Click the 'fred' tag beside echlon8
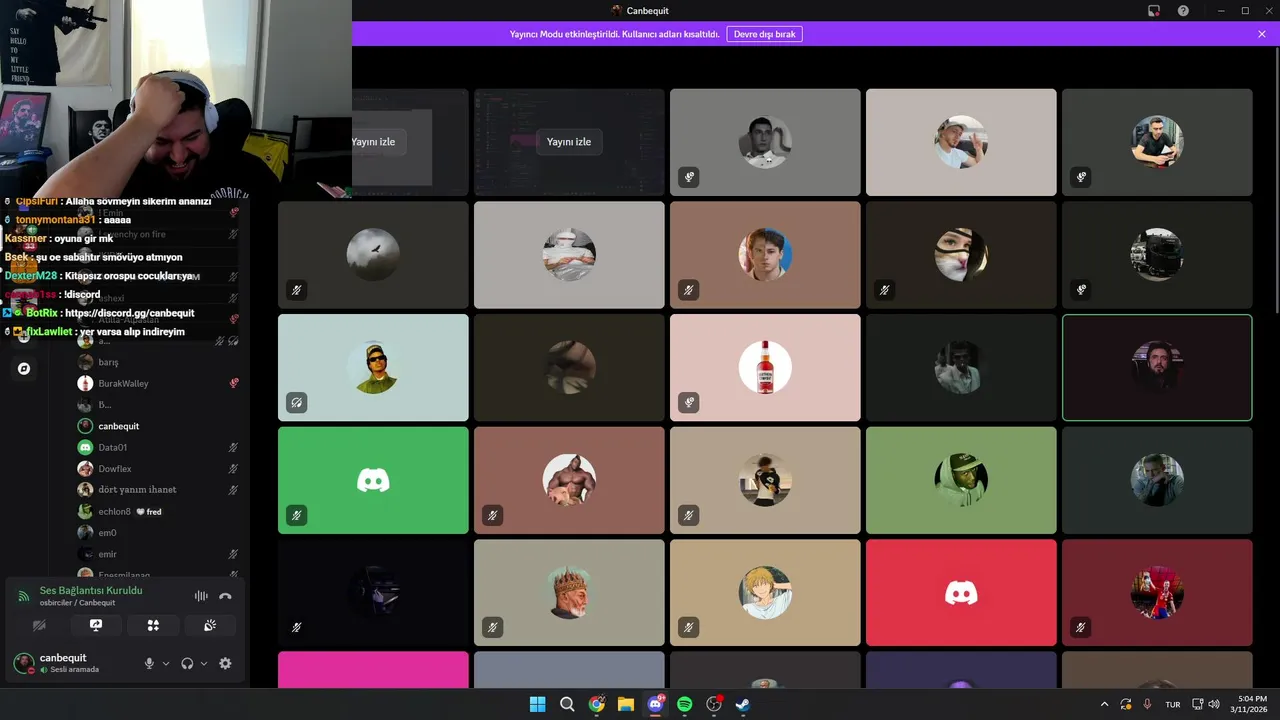Screen dimensions: 1280x720 [x=148, y=512]
